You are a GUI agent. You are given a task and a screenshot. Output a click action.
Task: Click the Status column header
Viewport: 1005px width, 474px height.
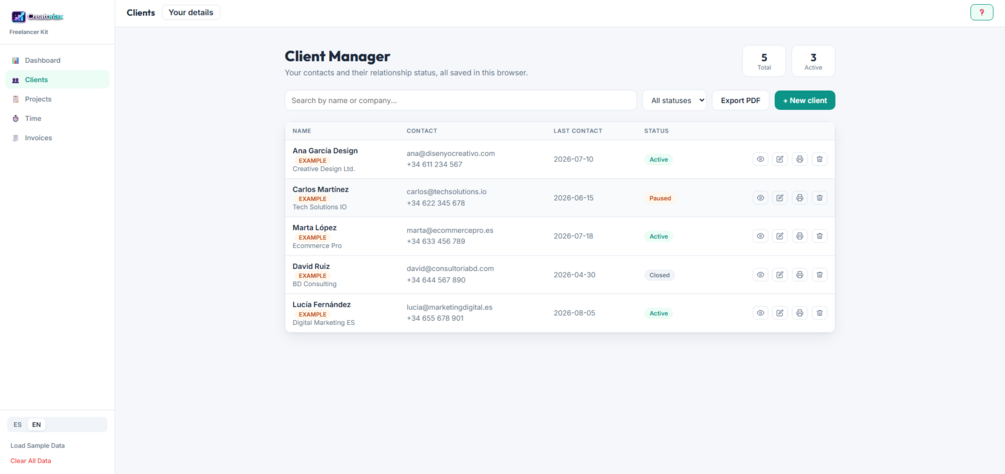(656, 131)
